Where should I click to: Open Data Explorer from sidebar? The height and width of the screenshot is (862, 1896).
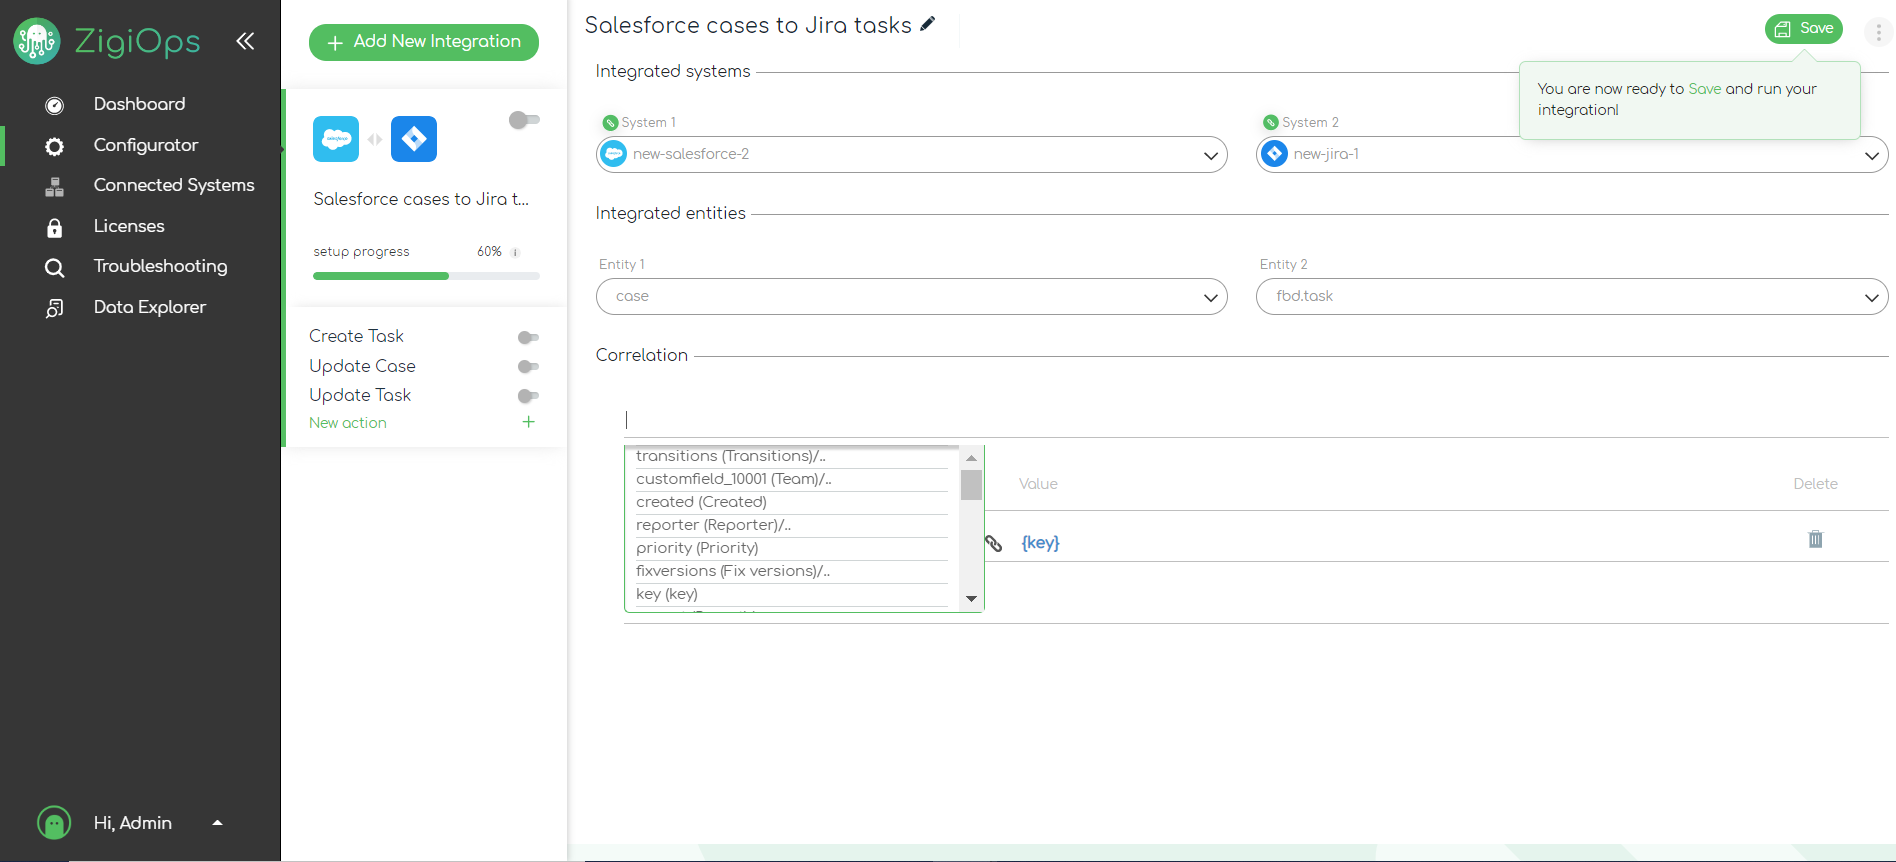point(150,307)
